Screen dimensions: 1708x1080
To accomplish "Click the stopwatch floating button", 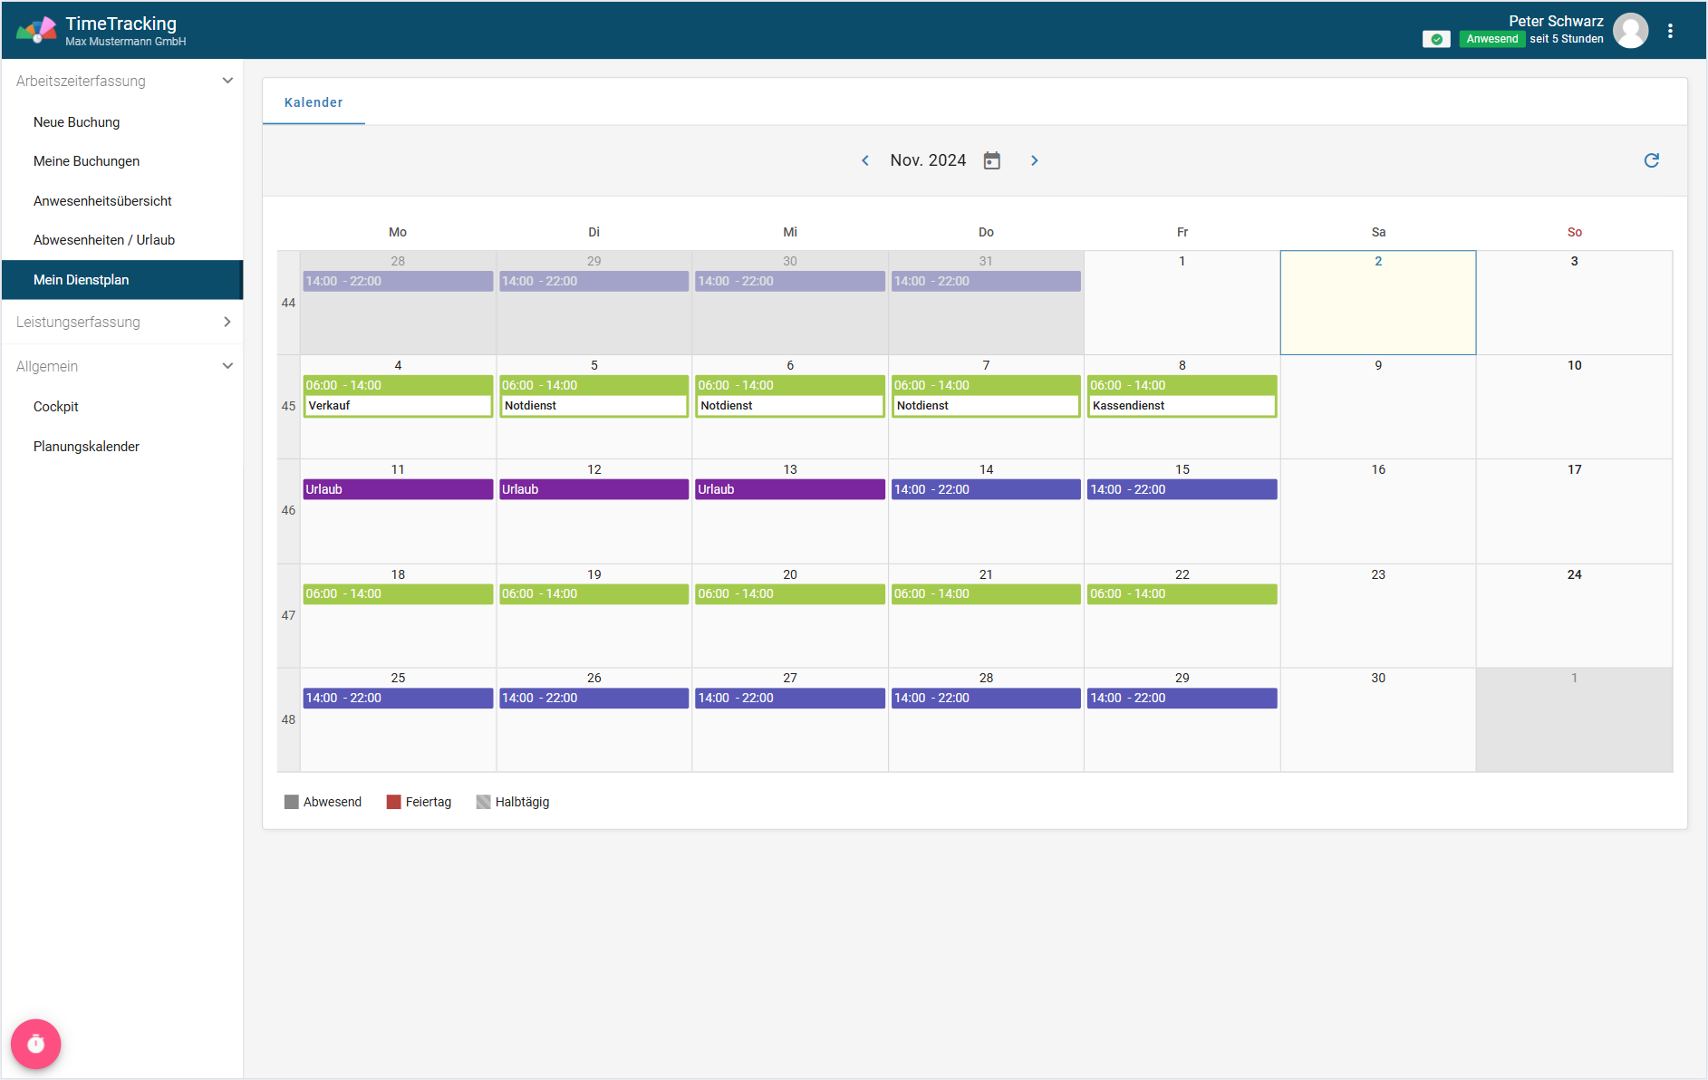I will [36, 1043].
